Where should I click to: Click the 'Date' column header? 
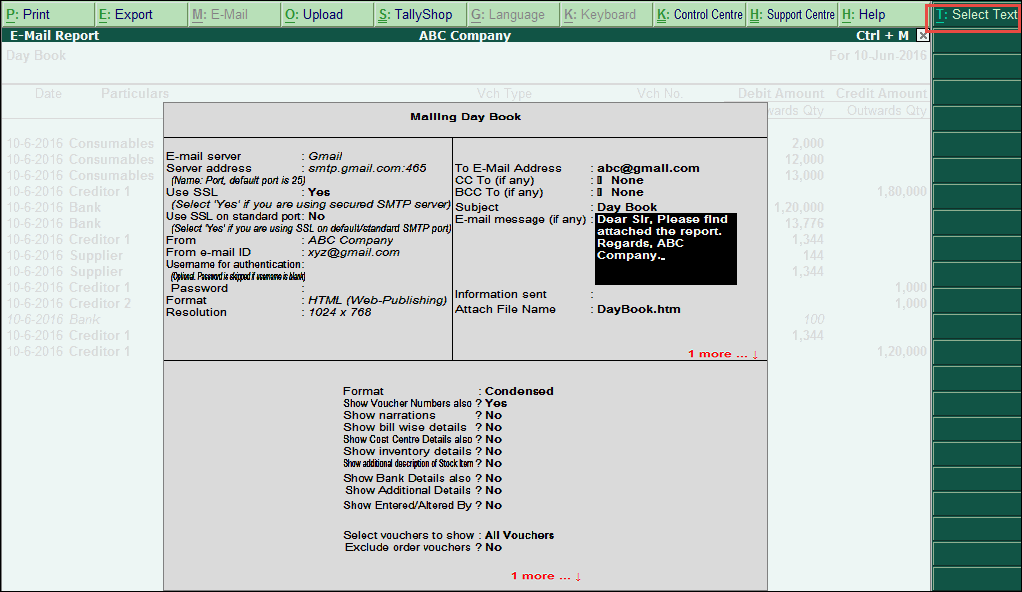click(x=48, y=93)
